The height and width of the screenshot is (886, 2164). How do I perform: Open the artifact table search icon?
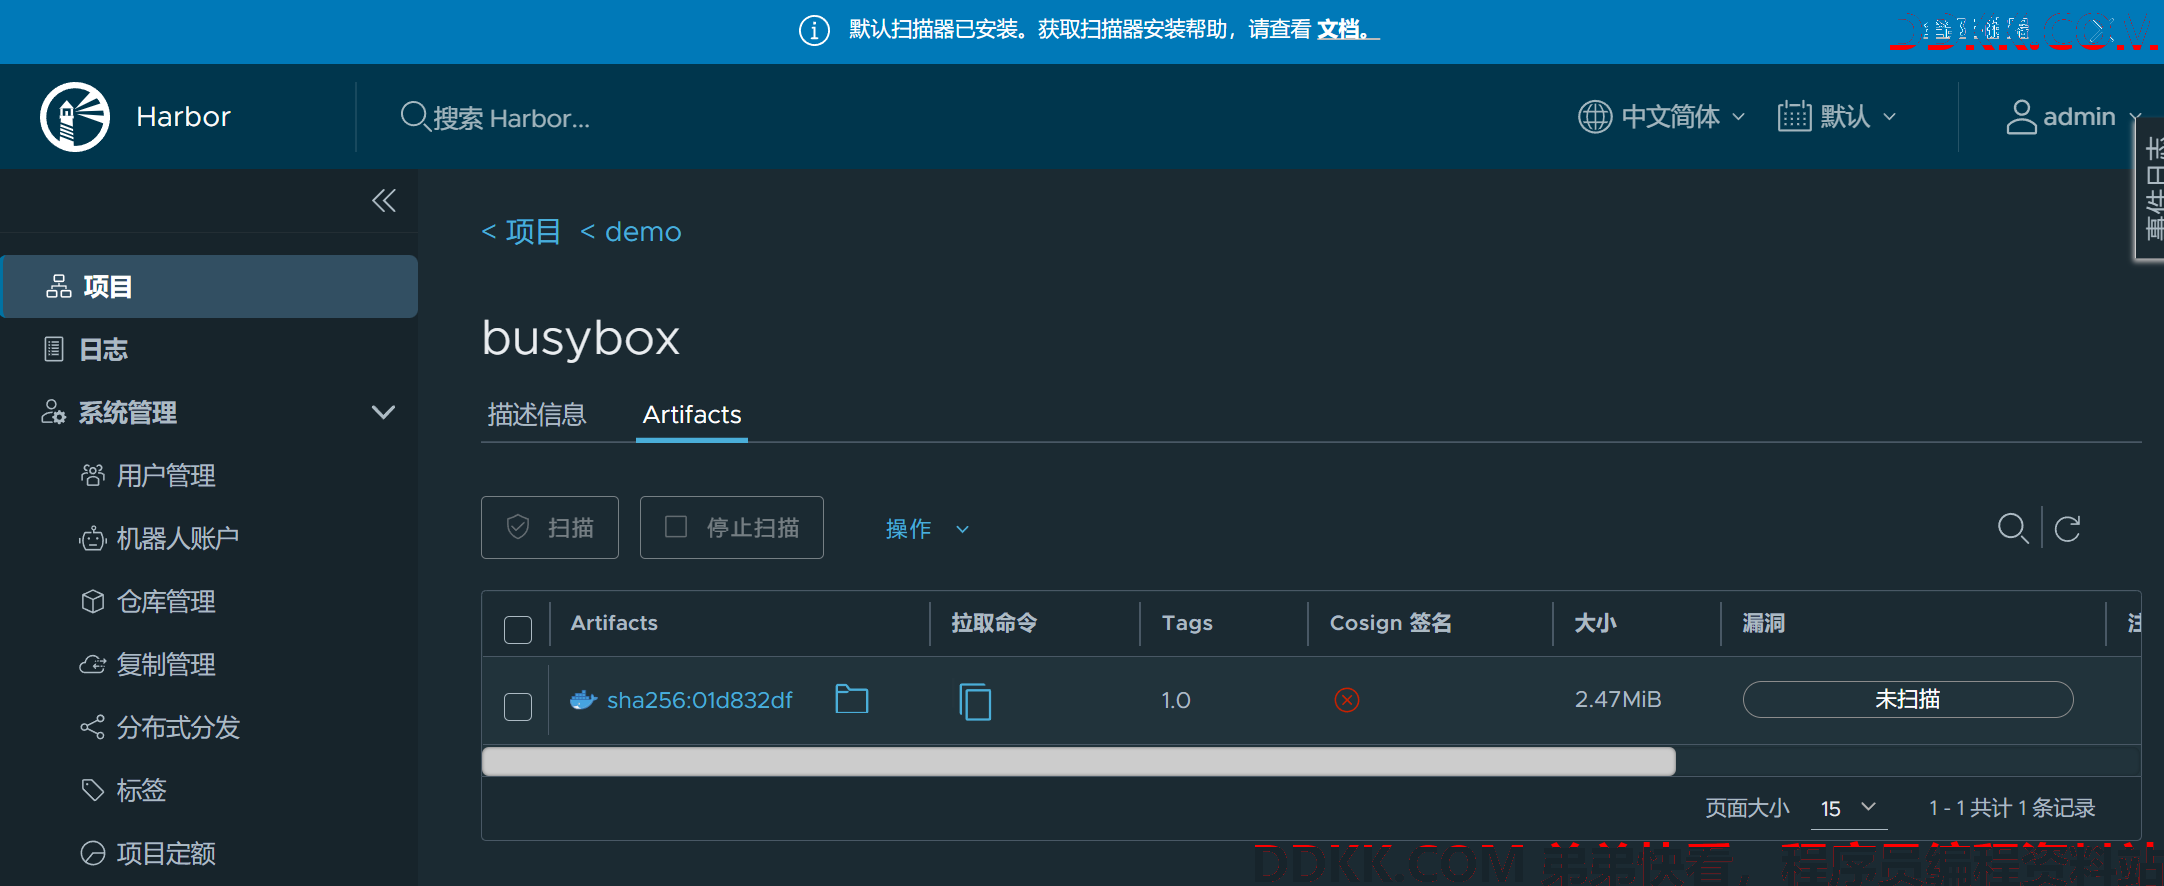(x=2012, y=528)
